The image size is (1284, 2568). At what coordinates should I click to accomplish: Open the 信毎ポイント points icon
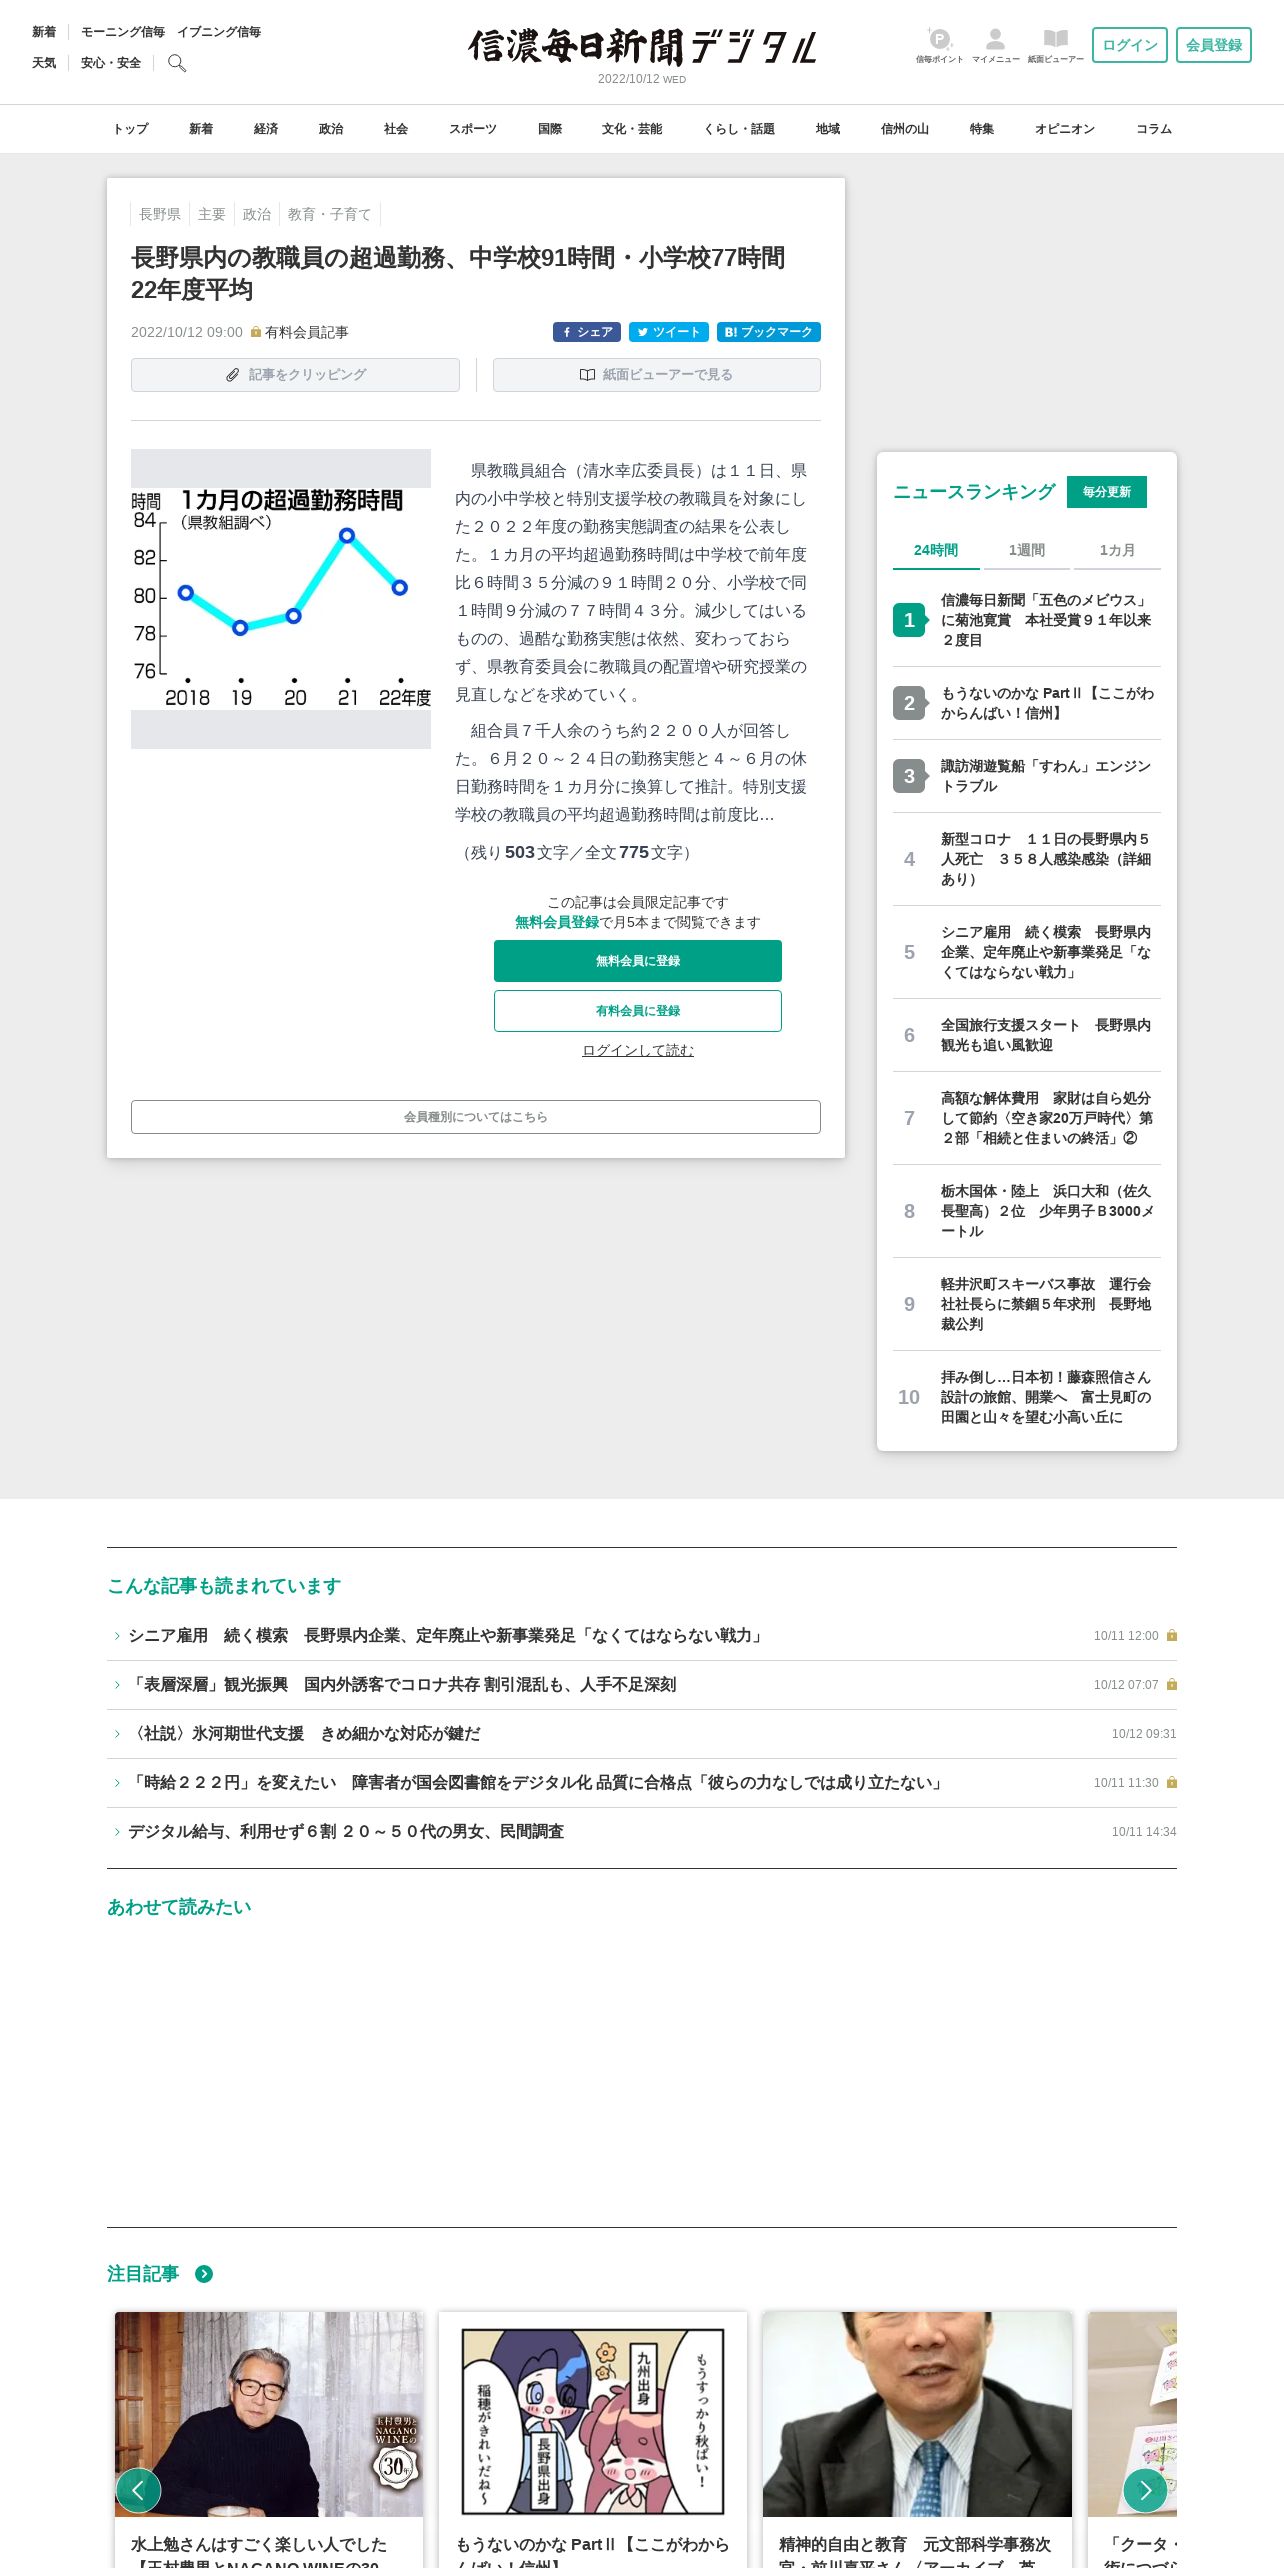(x=940, y=45)
